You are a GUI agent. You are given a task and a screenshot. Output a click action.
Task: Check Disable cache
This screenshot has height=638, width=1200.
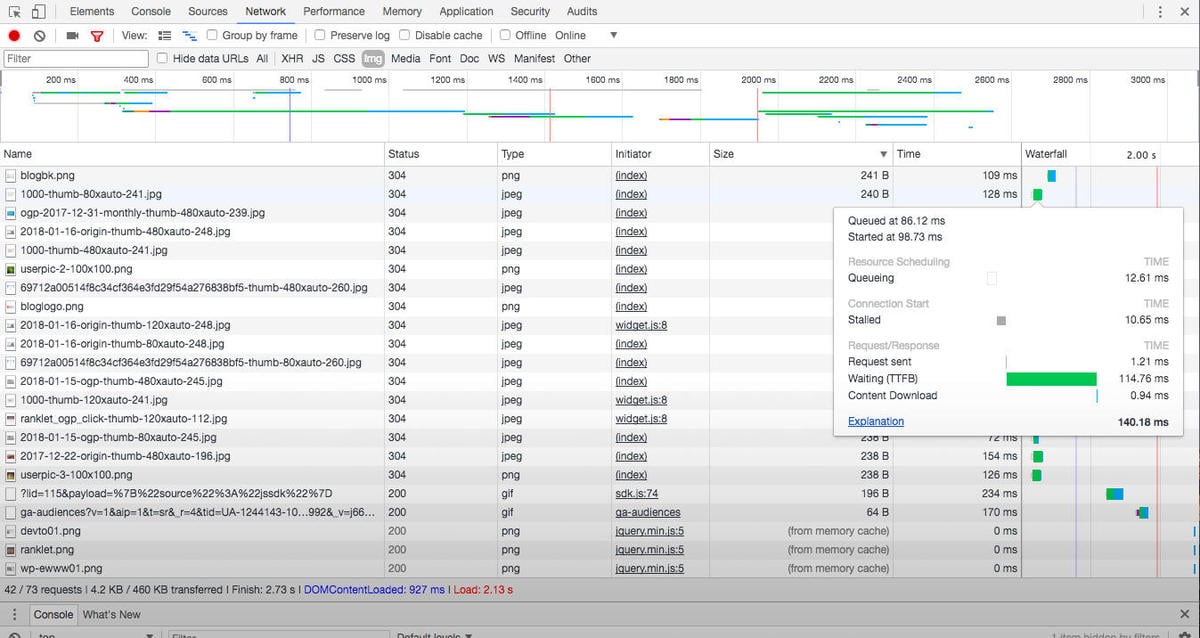tap(405, 35)
